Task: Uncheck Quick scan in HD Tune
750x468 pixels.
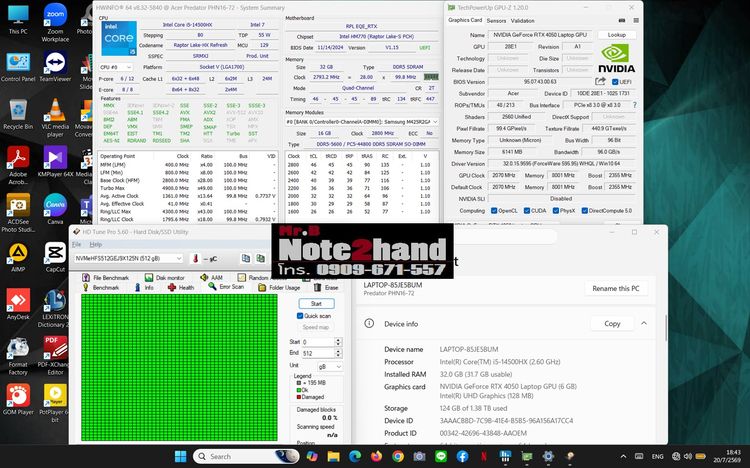Action: coord(300,316)
